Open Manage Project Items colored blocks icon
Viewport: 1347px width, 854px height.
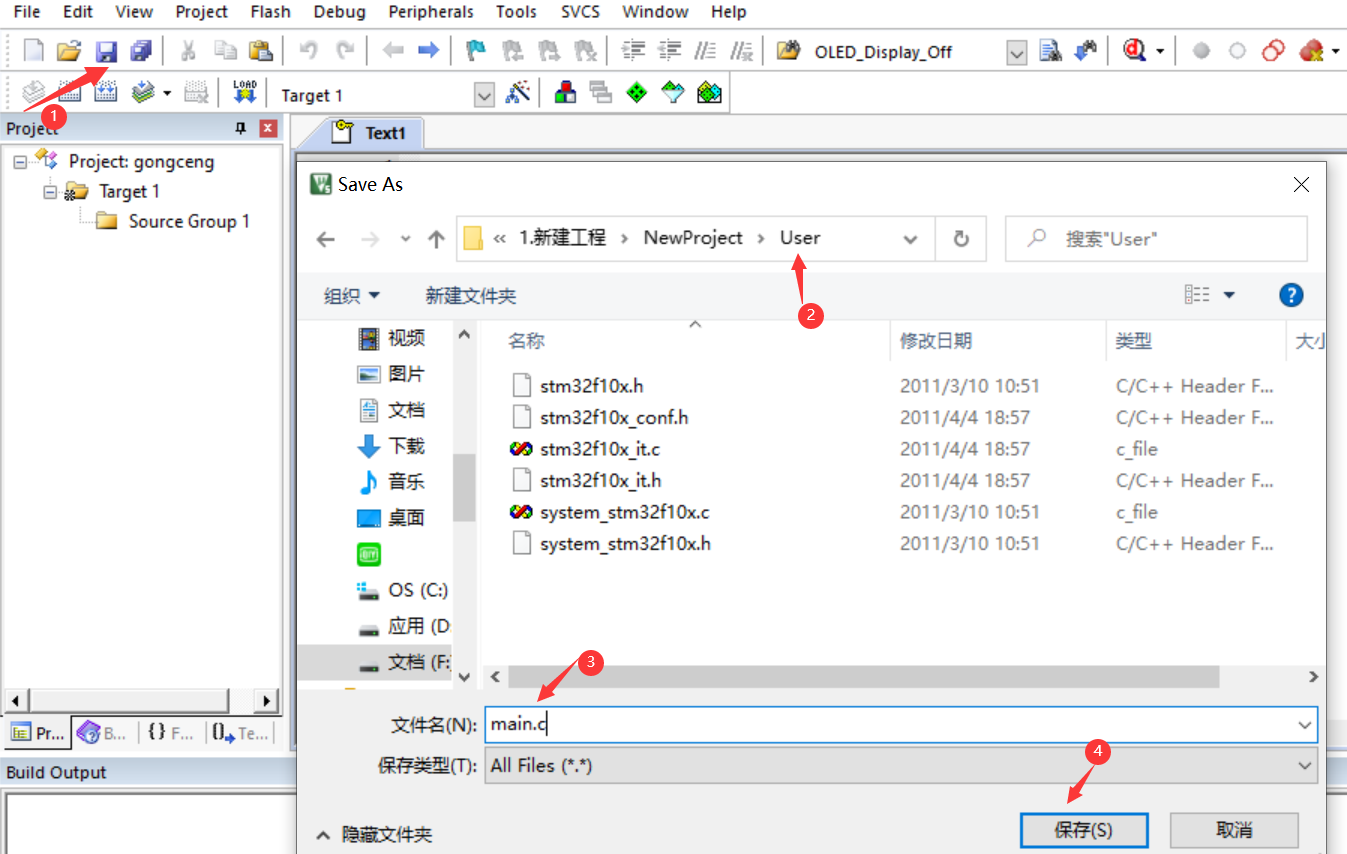pos(565,94)
